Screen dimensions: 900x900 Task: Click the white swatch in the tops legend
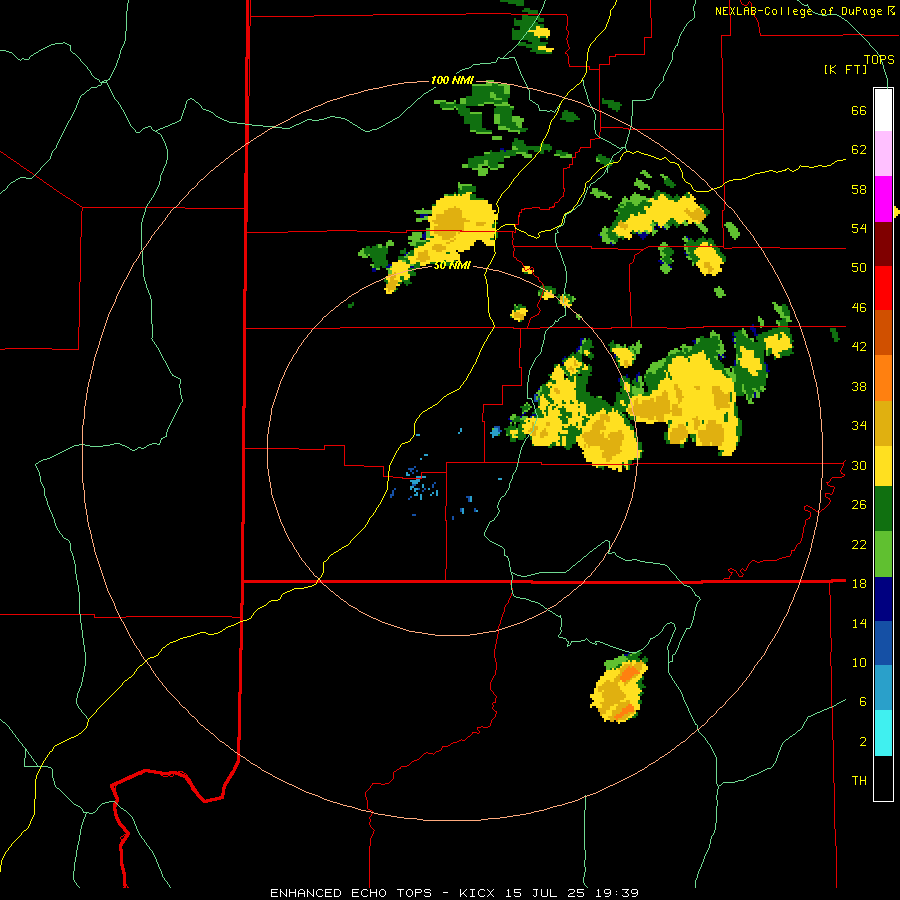point(883,110)
